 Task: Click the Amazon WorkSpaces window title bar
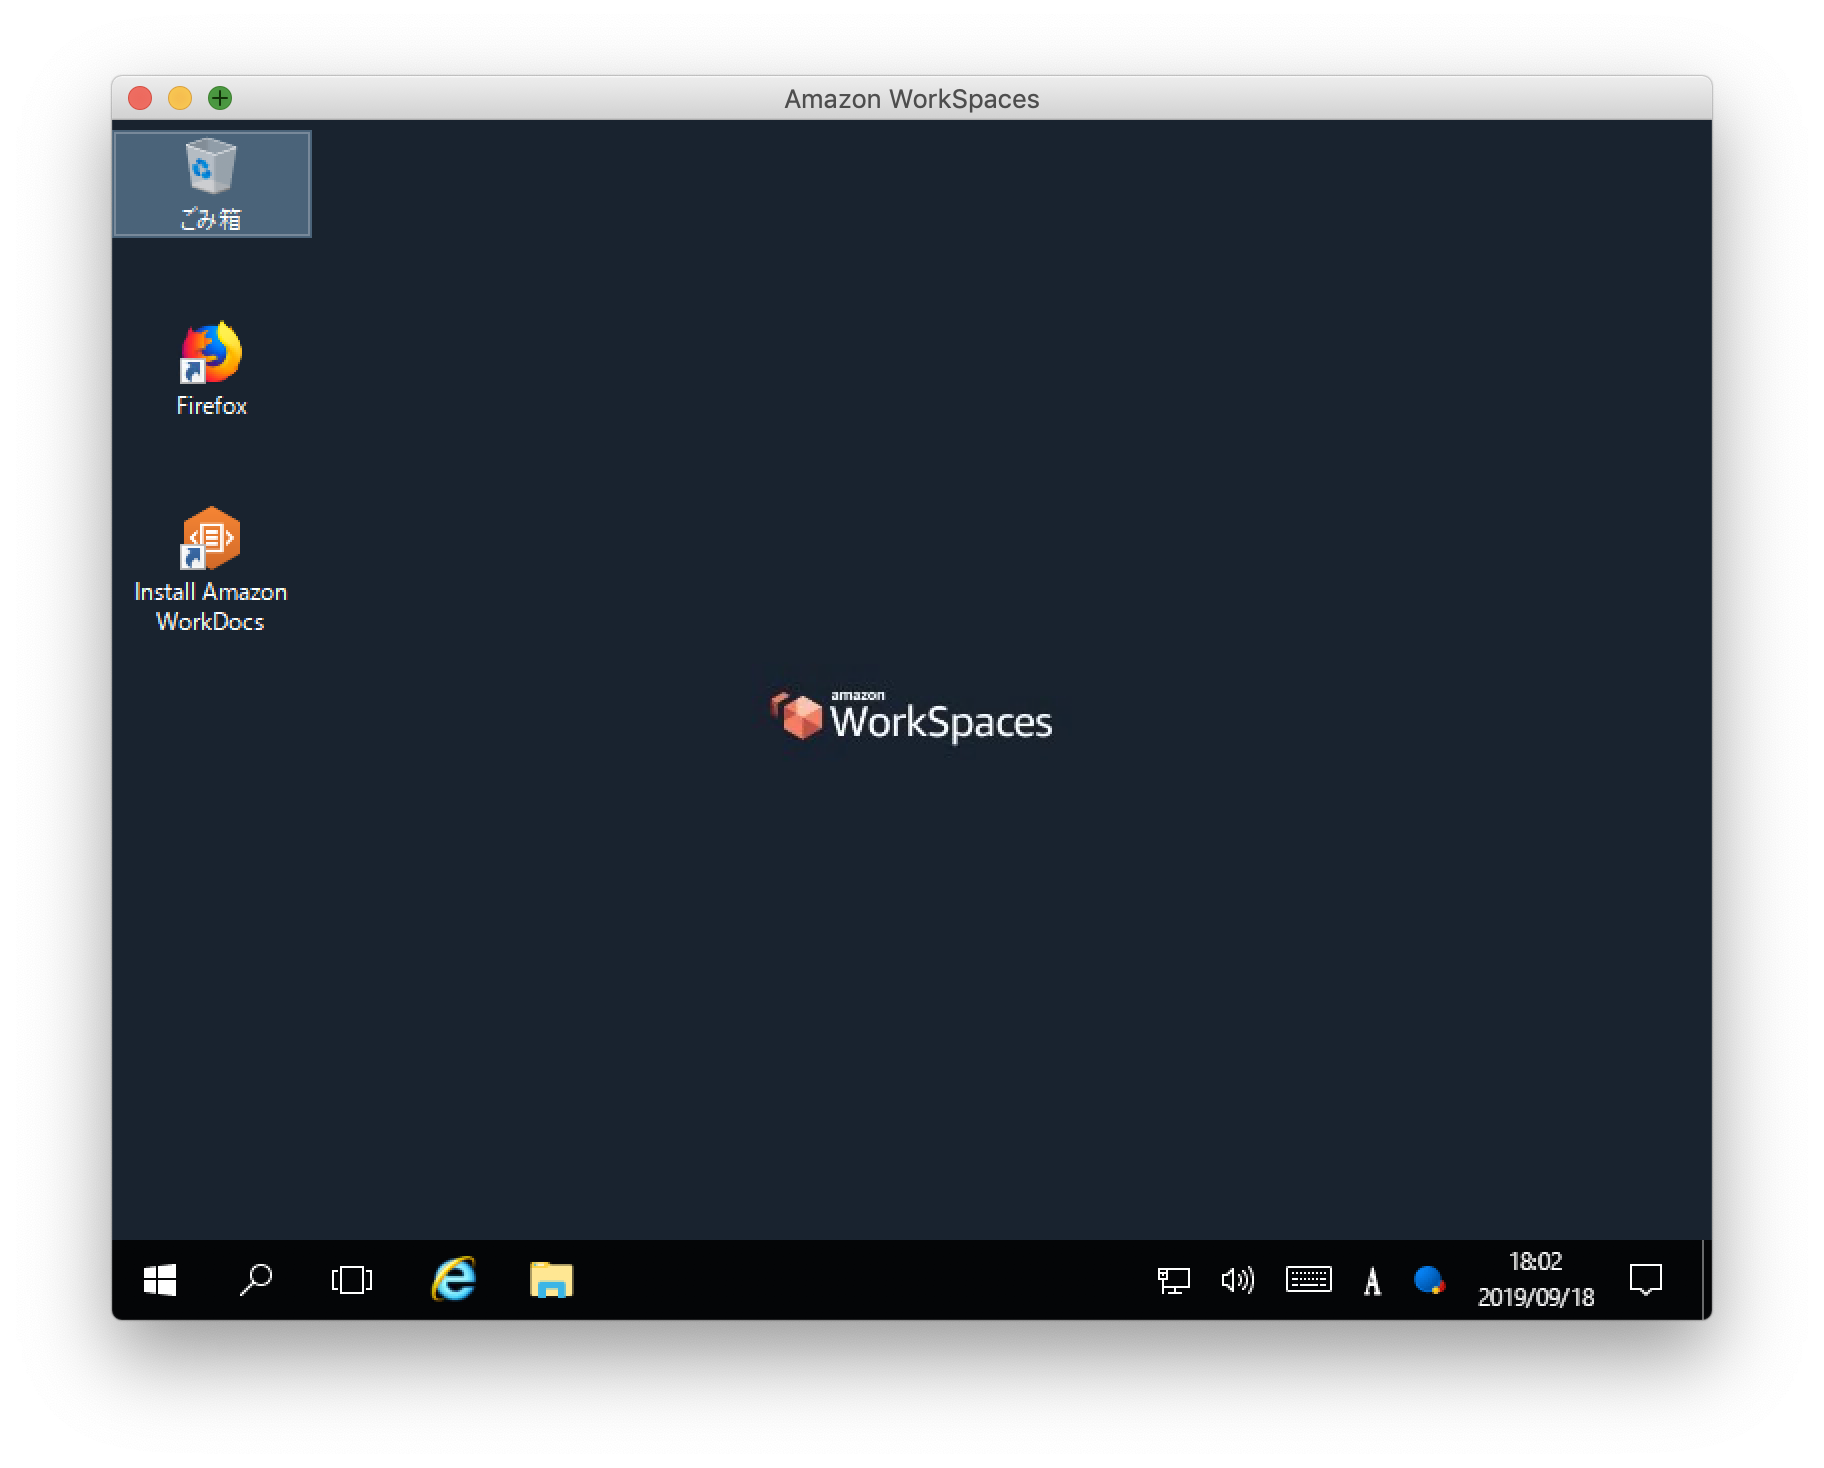coord(911,98)
